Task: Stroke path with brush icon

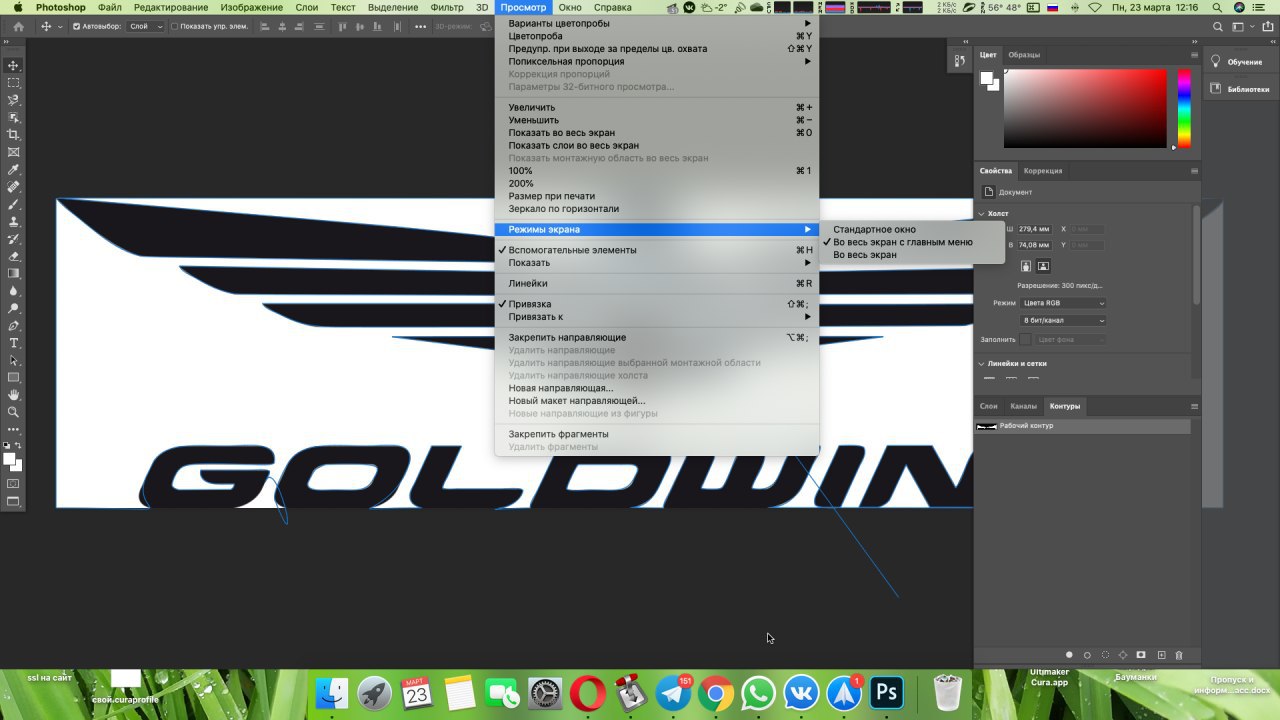Action: tap(1087, 655)
